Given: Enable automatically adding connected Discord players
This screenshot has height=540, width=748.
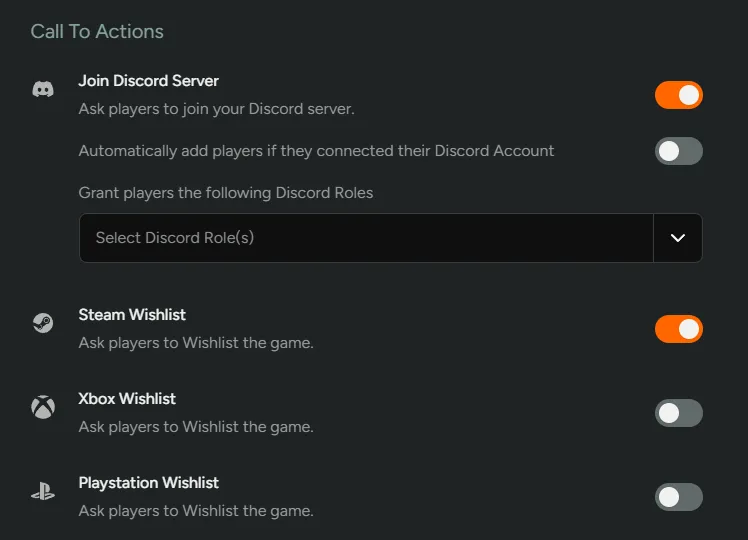Looking at the screenshot, I should coord(679,151).
